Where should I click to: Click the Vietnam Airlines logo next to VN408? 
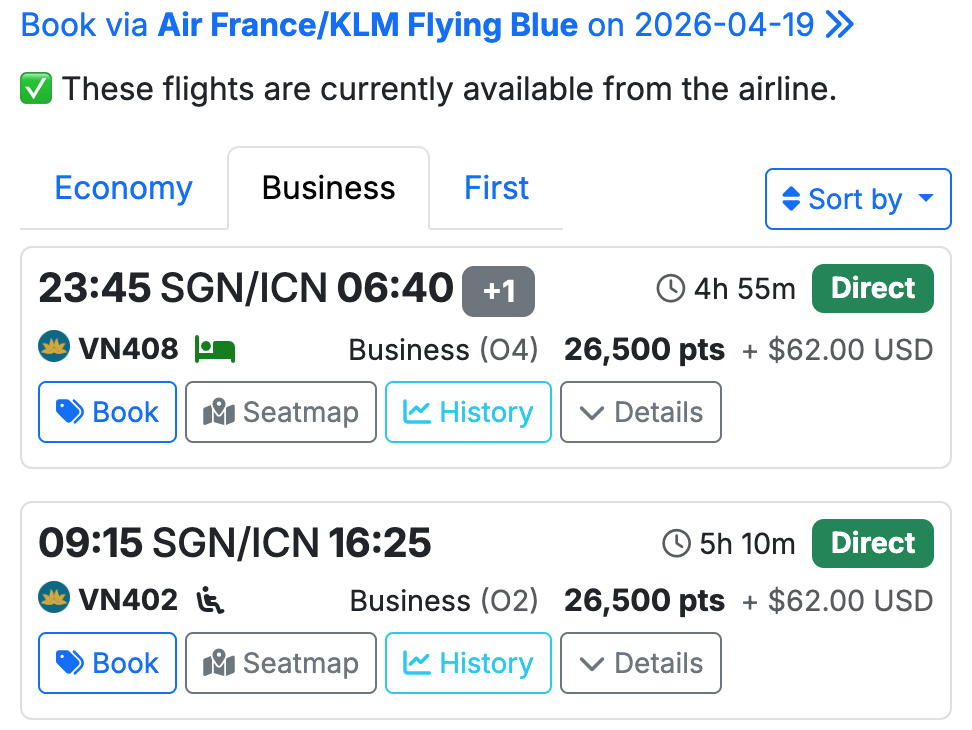pyautogui.click(x=53, y=348)
